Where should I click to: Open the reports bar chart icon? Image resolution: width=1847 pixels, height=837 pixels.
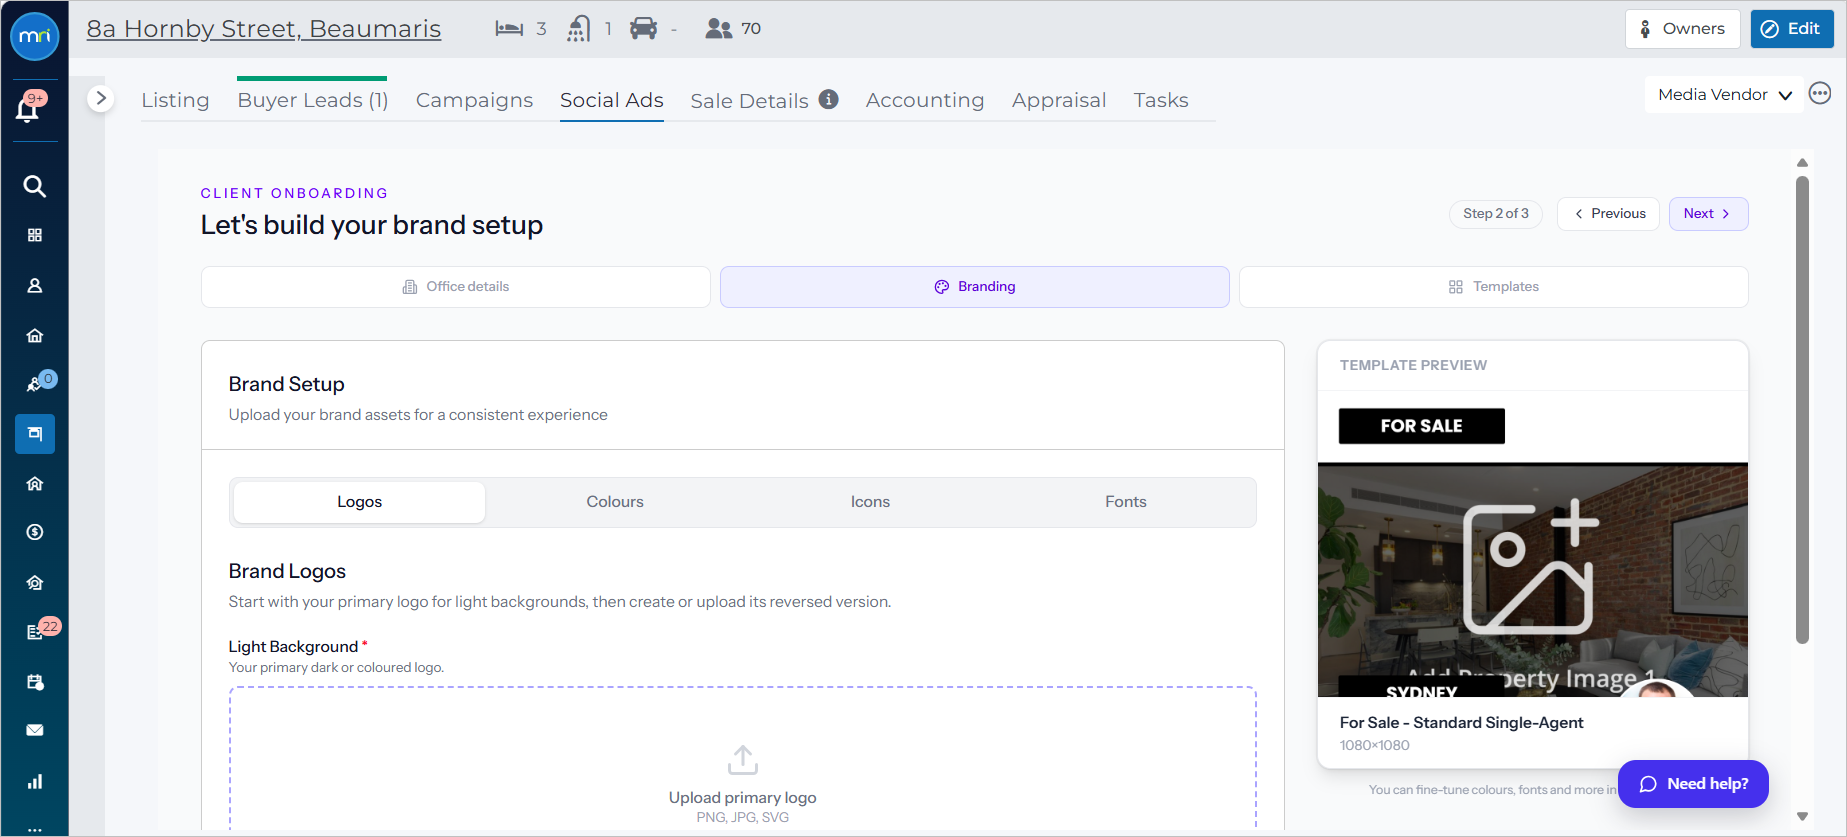pyautogui.click(x=35, y=781)
